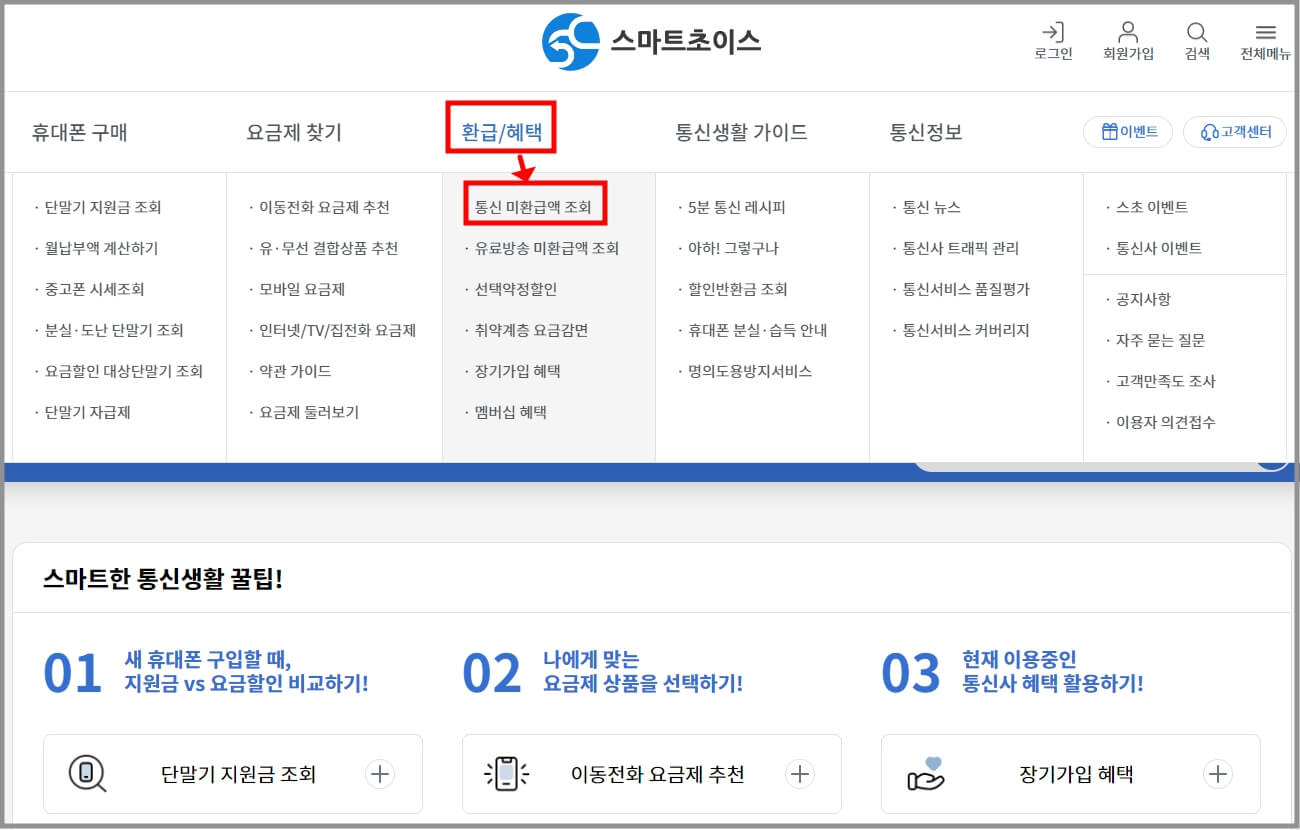
Task: Expand the 단말기 지원금 조회 card plus button
Action: (x=382, y=773)
